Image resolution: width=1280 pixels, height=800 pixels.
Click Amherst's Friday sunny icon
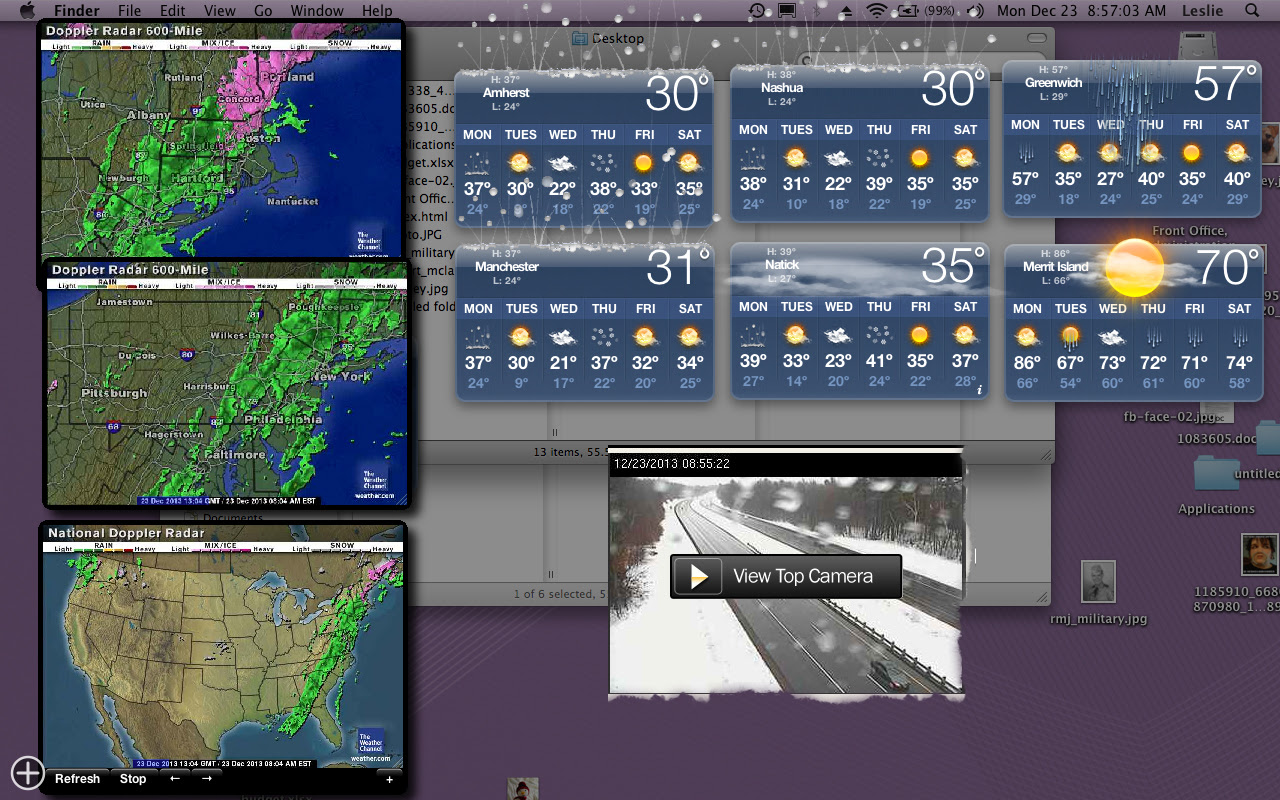644,162
